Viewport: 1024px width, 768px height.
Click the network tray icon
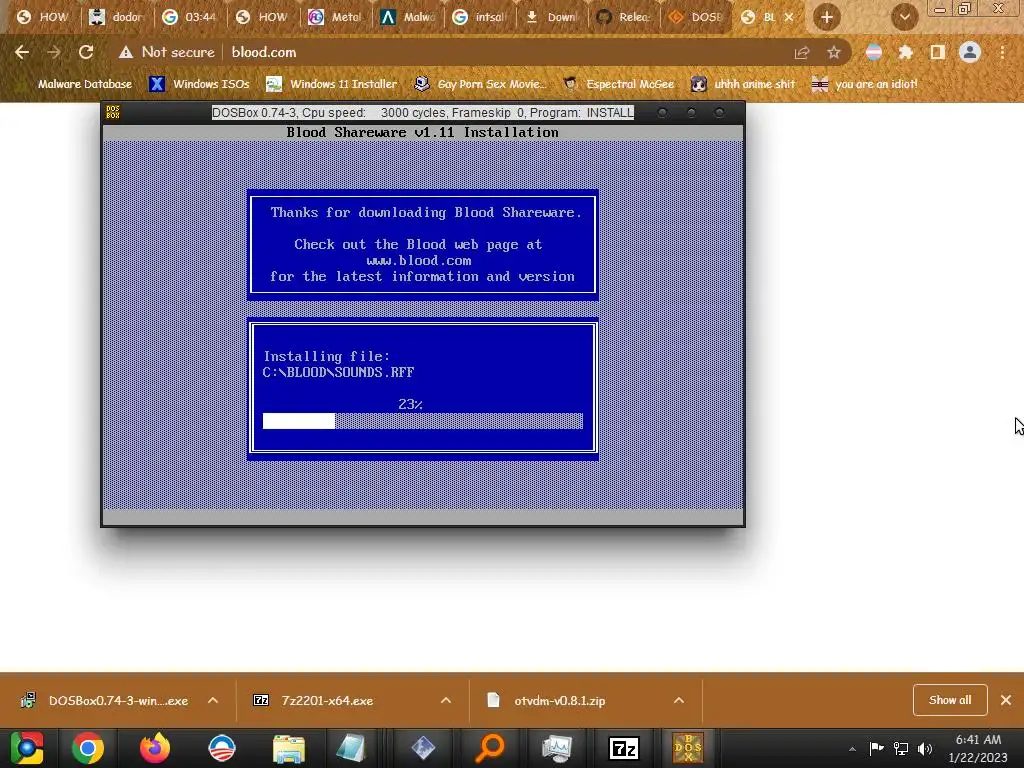(x=901, y=749)
